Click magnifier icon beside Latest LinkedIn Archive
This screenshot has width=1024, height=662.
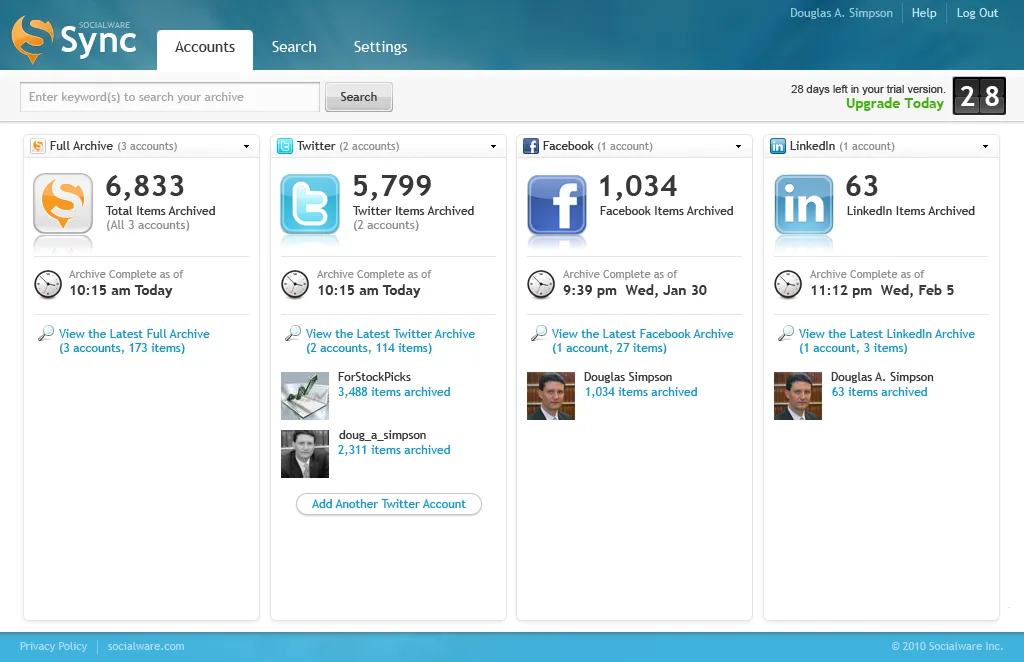(786, 333)
